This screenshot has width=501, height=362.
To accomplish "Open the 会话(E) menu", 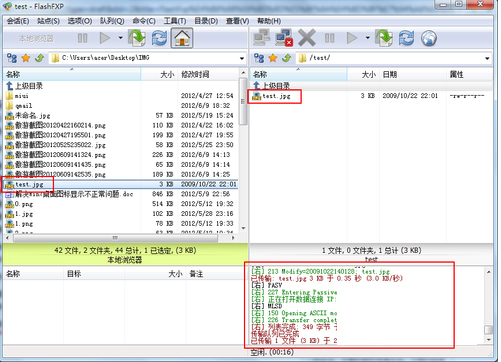I will (x=18, y=21).
